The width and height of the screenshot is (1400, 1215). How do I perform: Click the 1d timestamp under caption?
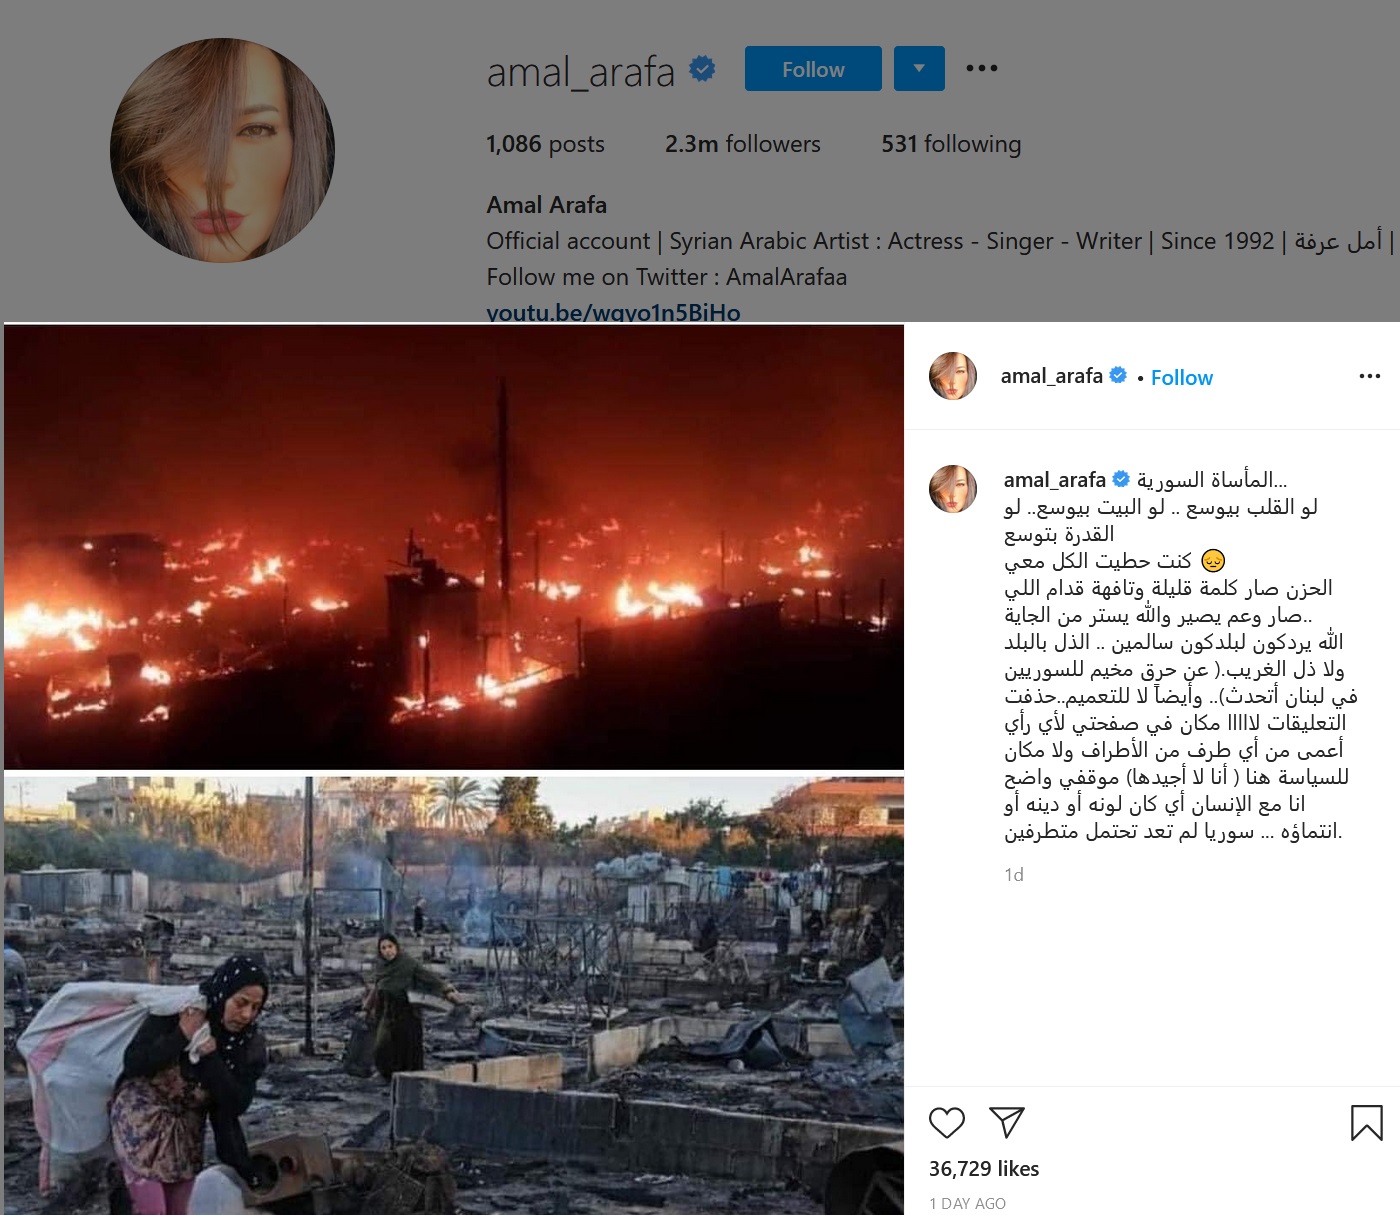point(1014,875)
